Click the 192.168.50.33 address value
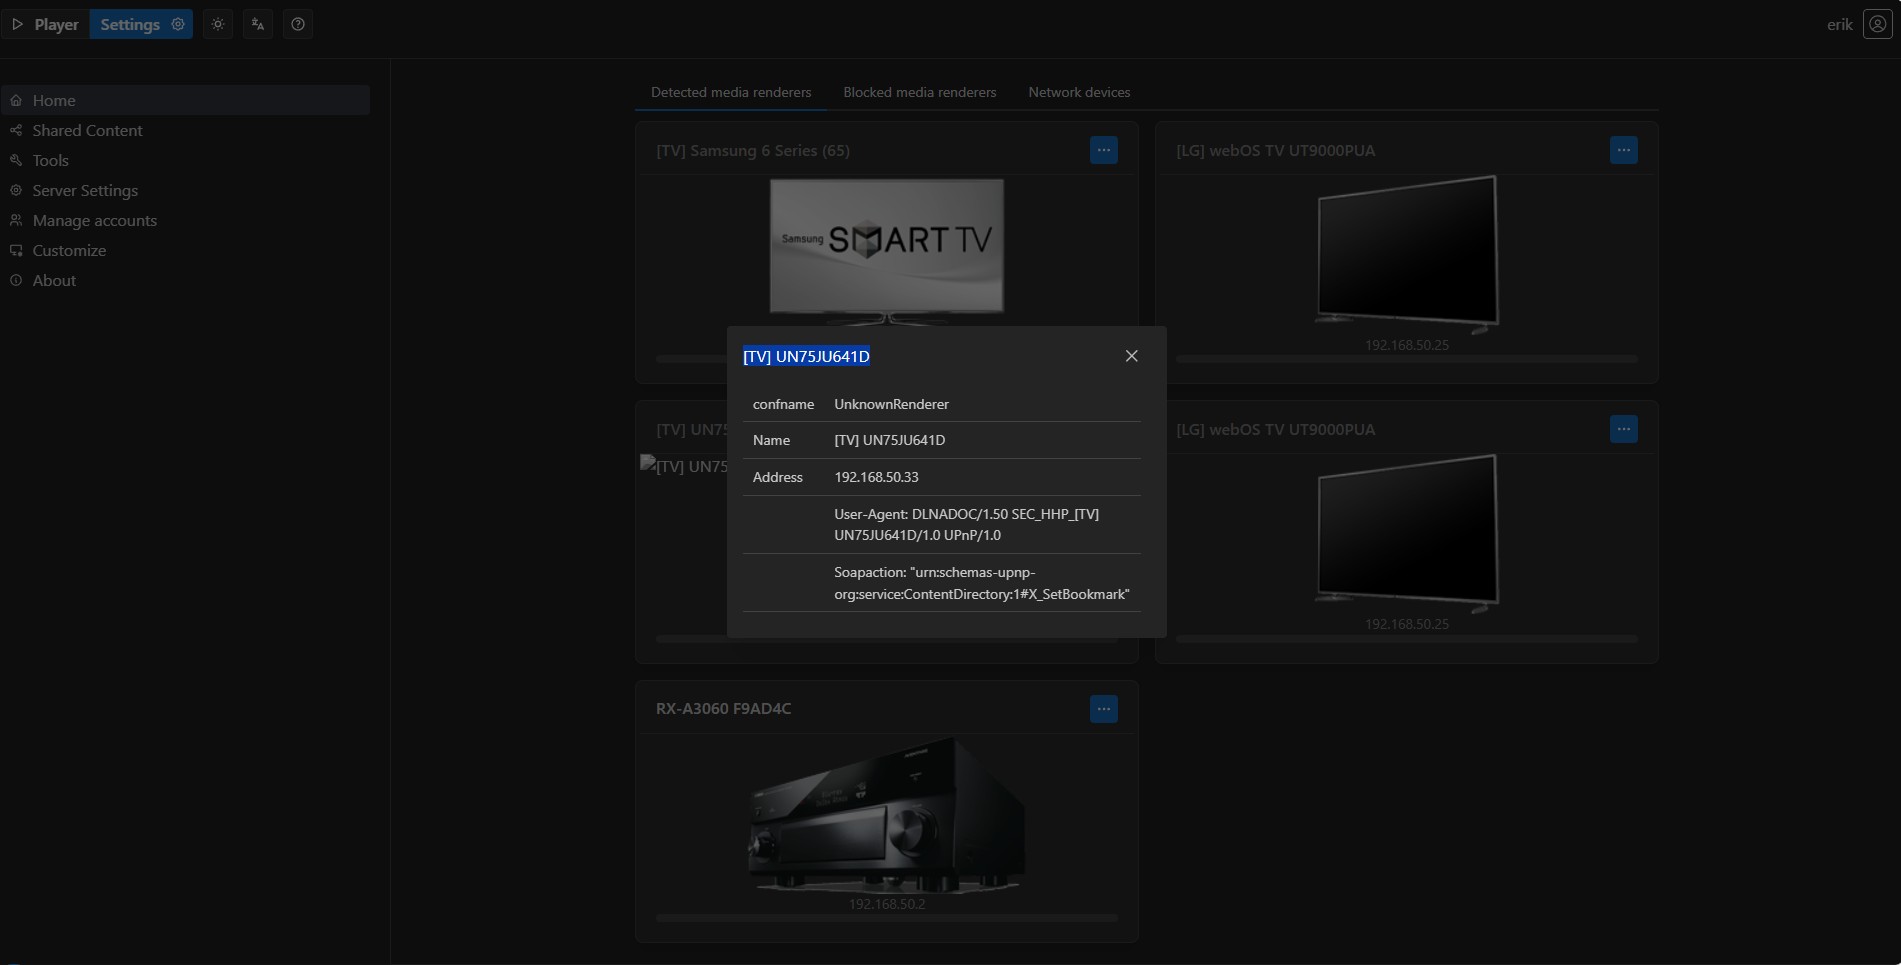1901x965 pixels. click(x=876, y=477)
